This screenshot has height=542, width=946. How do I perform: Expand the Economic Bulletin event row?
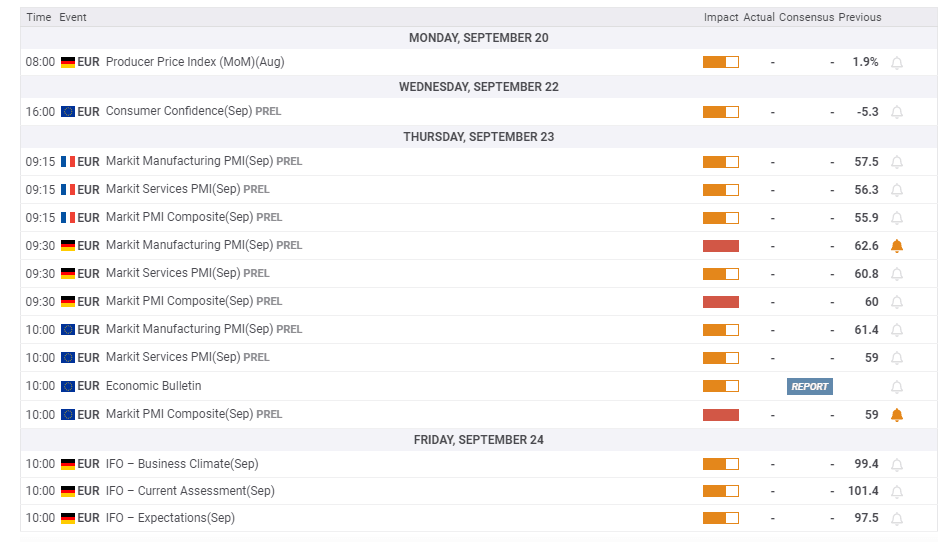point(153,386)
